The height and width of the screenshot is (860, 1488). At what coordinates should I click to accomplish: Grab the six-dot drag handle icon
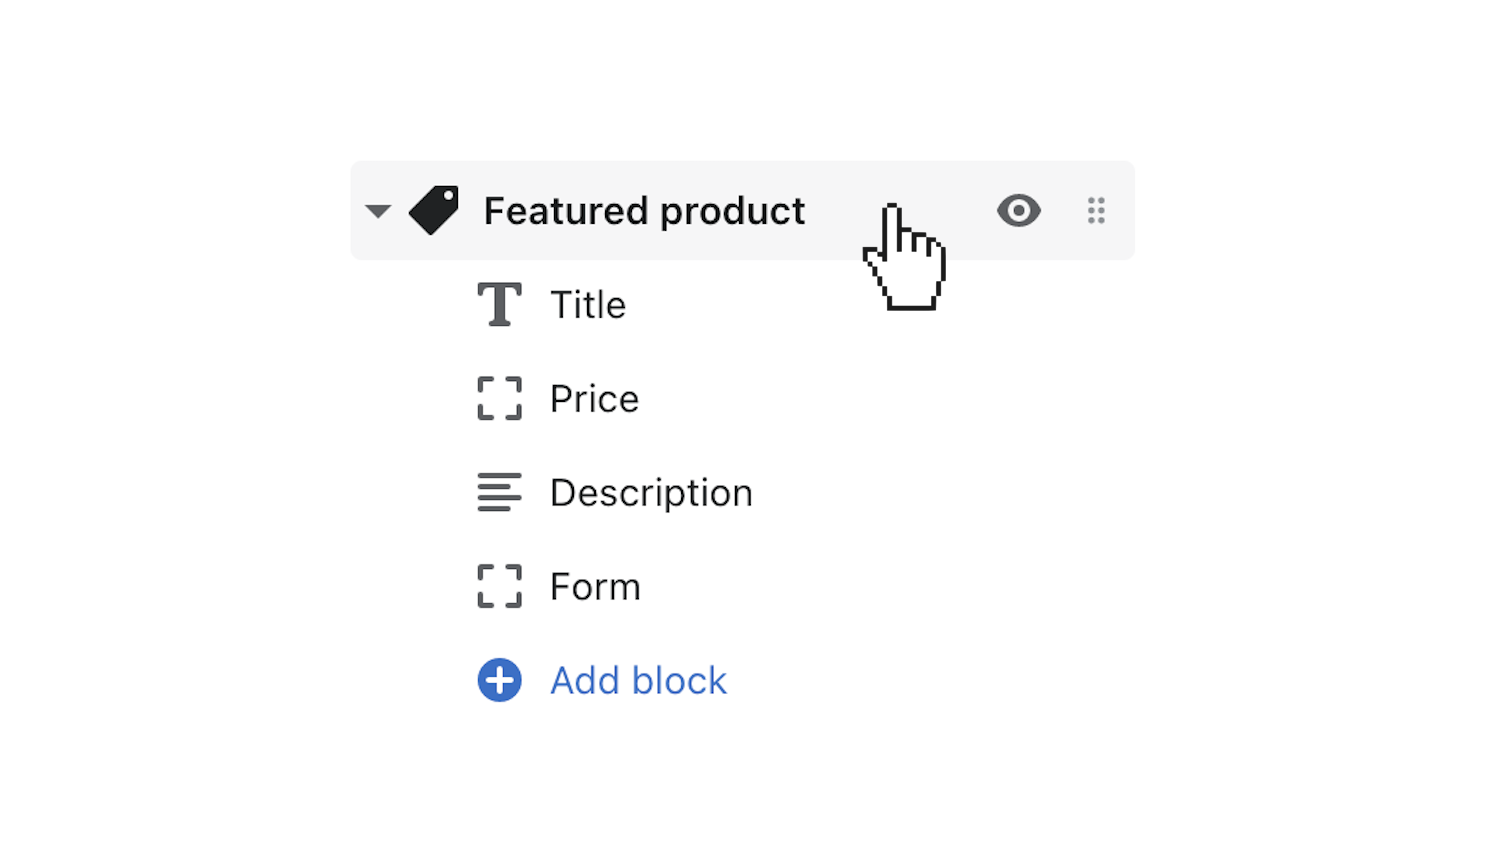(x=1096, y=210)
